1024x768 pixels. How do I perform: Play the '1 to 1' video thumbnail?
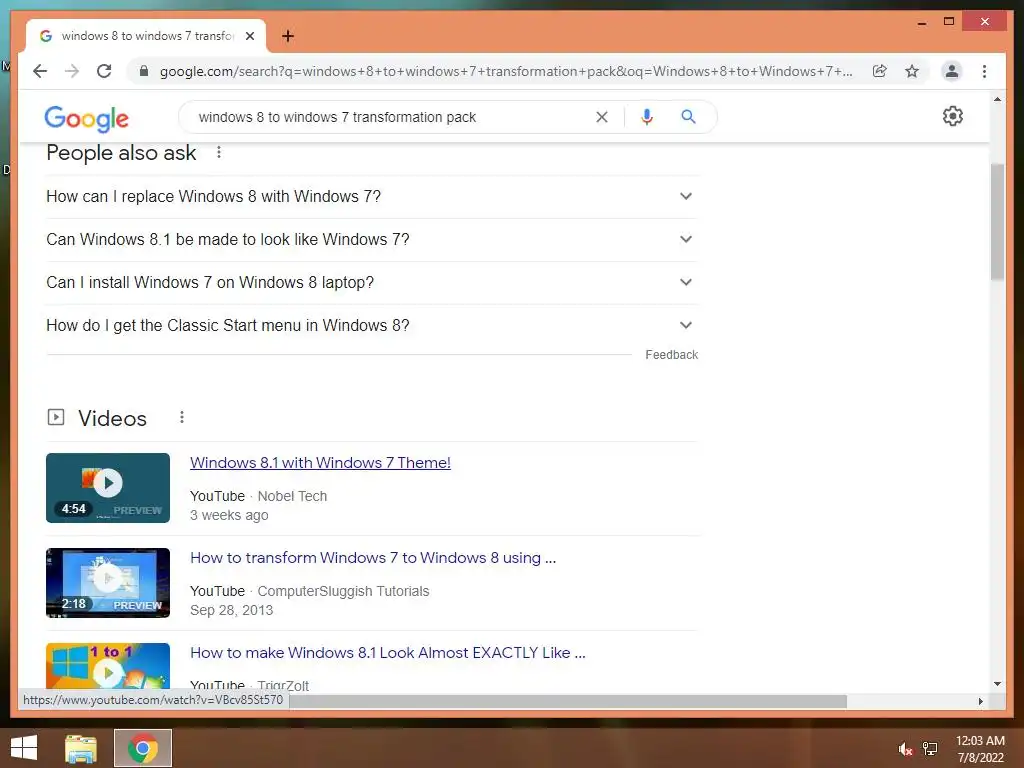pyautogui.click(x=108, y=665)
